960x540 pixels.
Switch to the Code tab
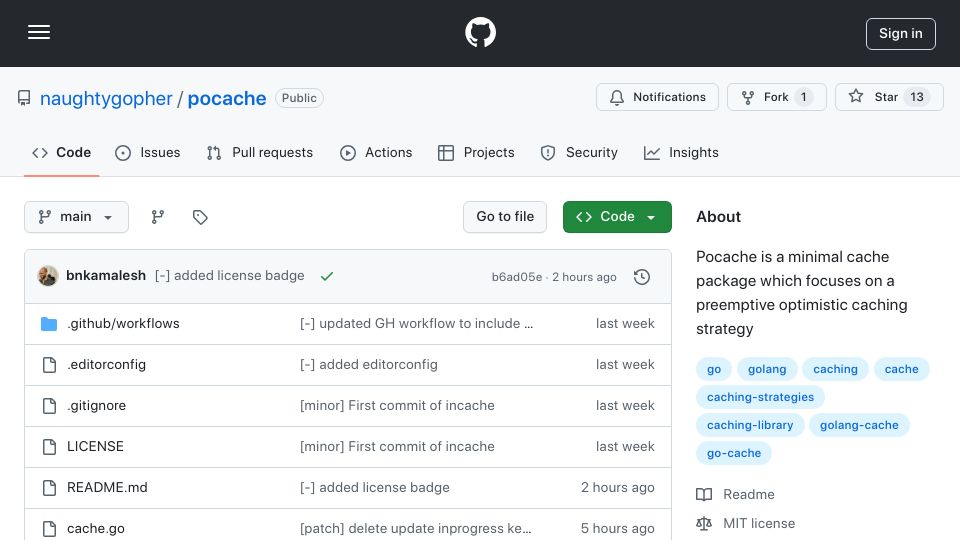(61, 152)
